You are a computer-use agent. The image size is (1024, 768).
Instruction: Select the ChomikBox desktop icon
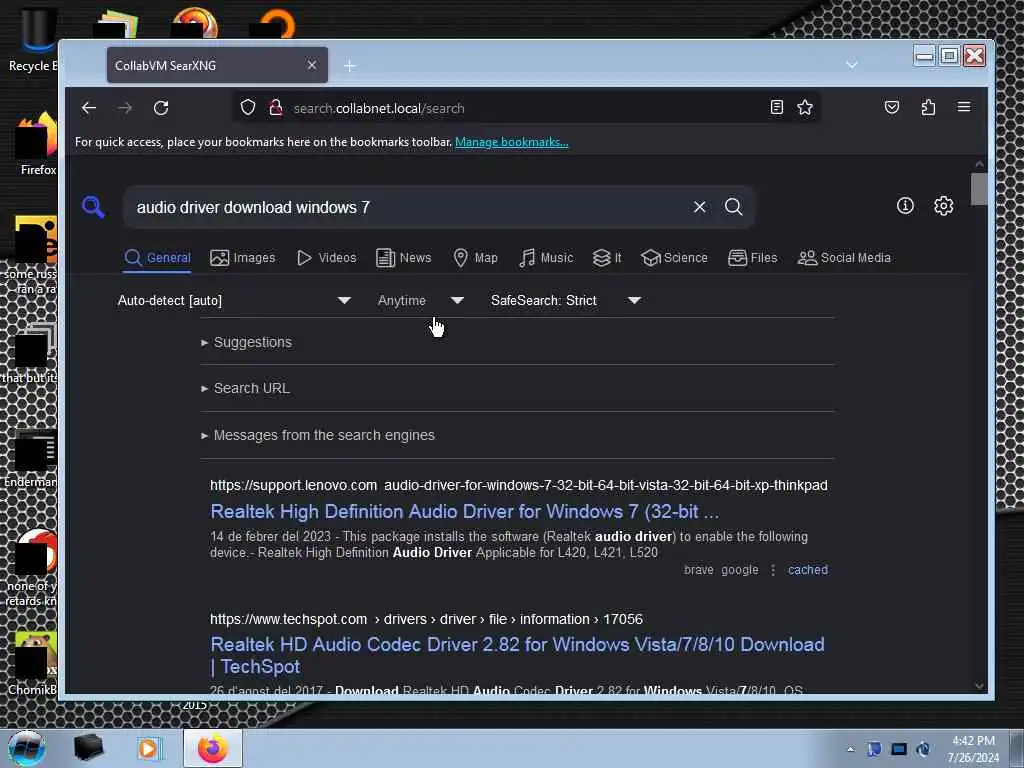33,663
